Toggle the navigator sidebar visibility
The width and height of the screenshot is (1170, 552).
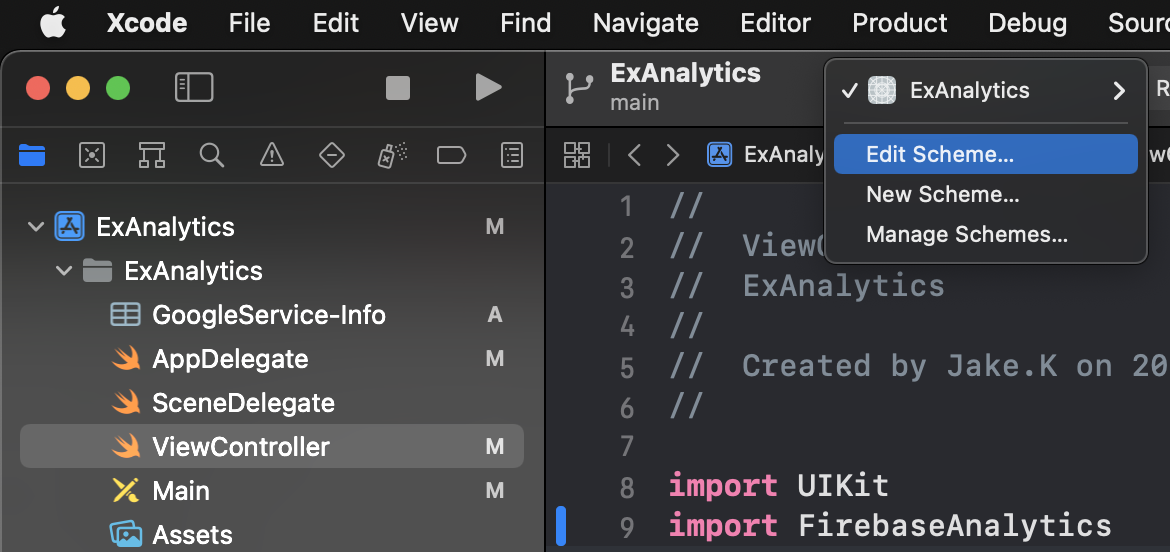[x=194, y=88]
